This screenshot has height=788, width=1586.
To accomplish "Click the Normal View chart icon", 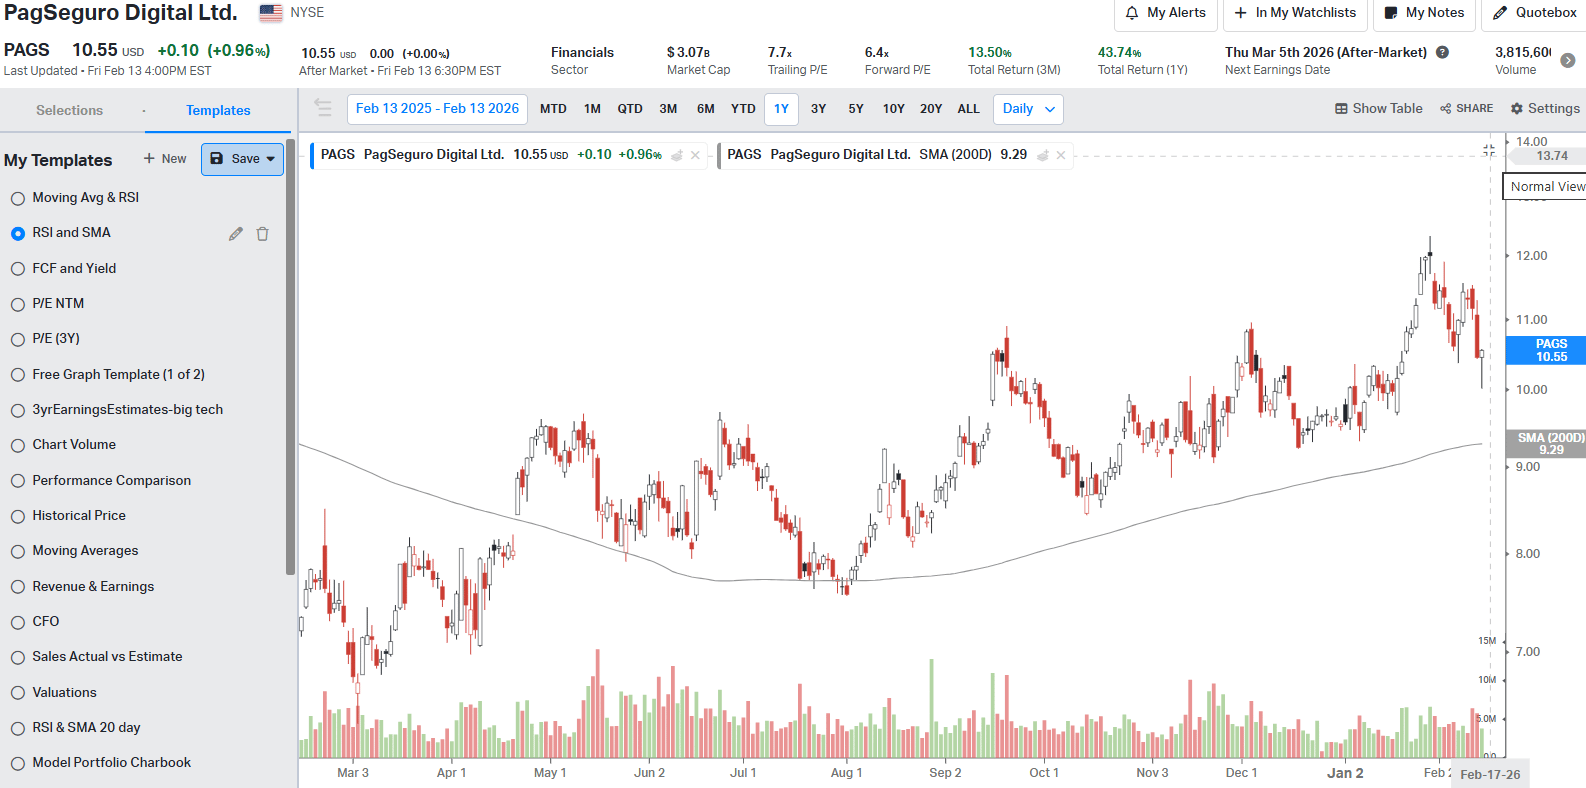I will pos(1489,150).
